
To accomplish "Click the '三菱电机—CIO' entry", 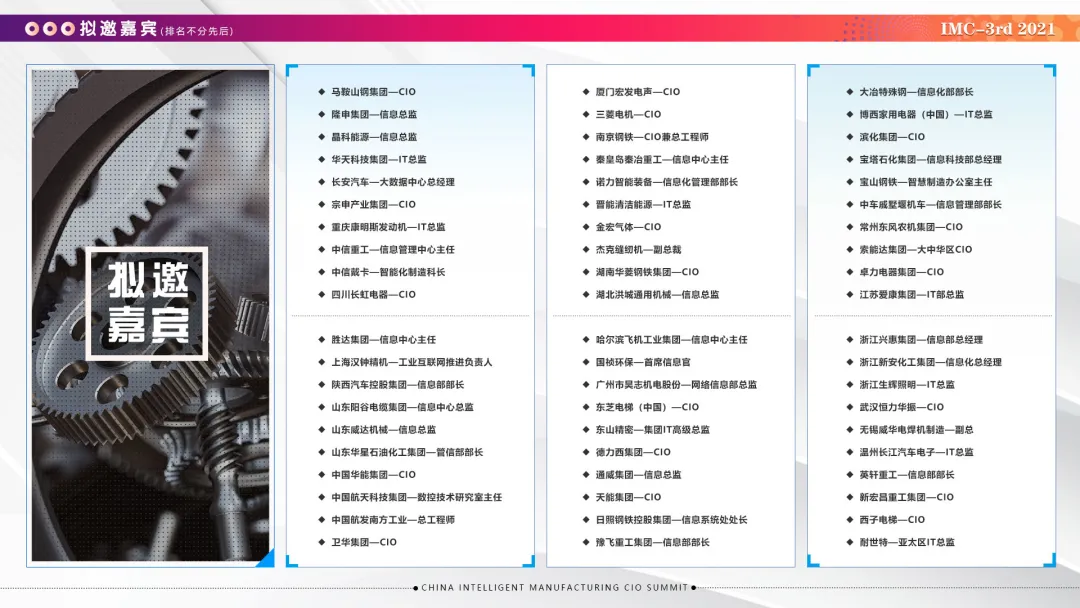I will 628,114.
